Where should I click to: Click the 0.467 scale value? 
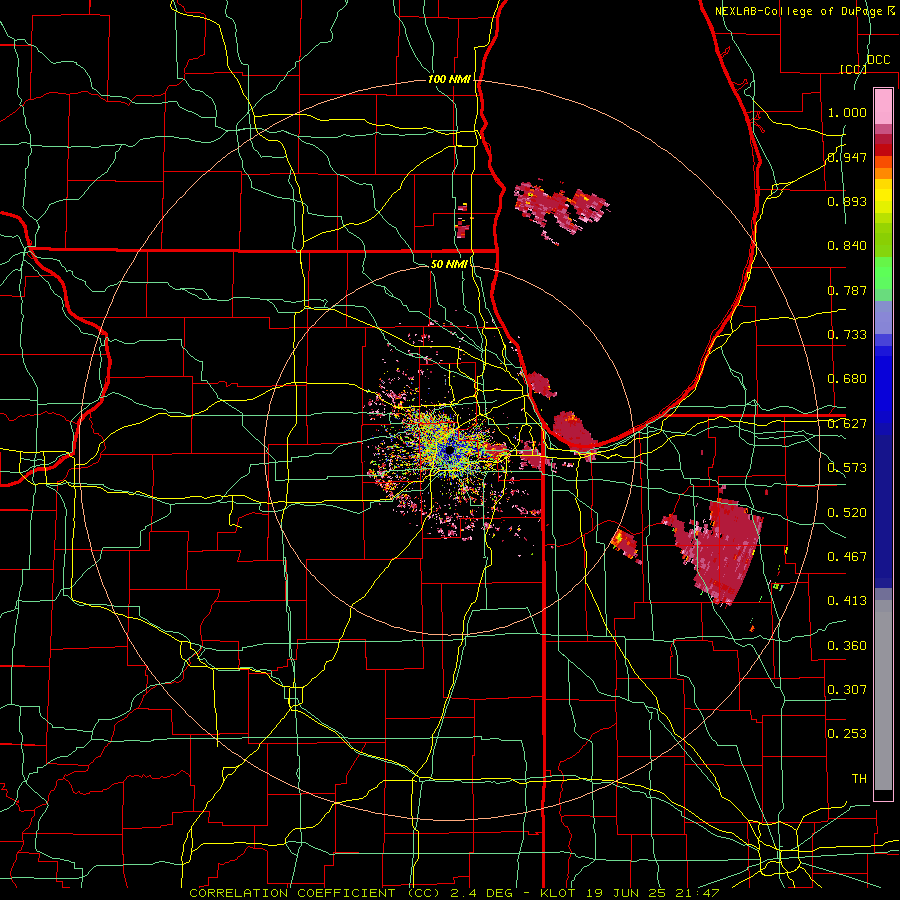847,557
